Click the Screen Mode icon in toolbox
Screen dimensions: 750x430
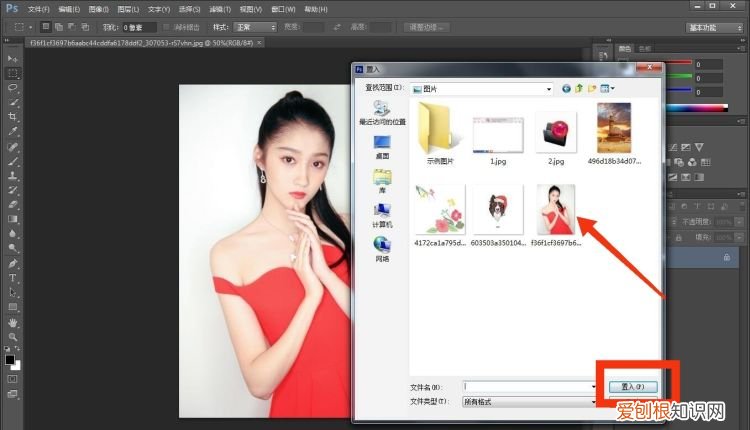[x=12, y=394]
